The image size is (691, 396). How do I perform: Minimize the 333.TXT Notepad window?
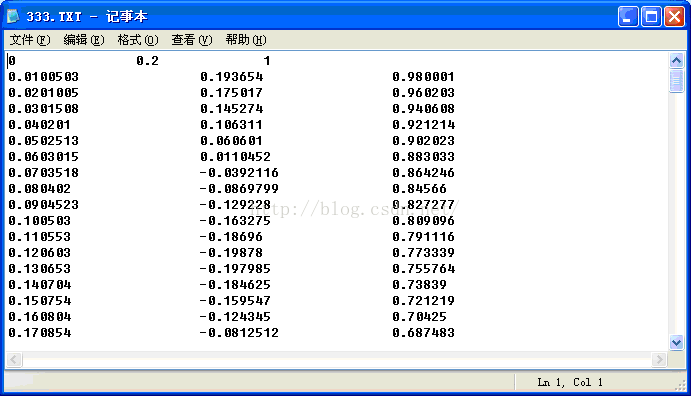point(628,17)
